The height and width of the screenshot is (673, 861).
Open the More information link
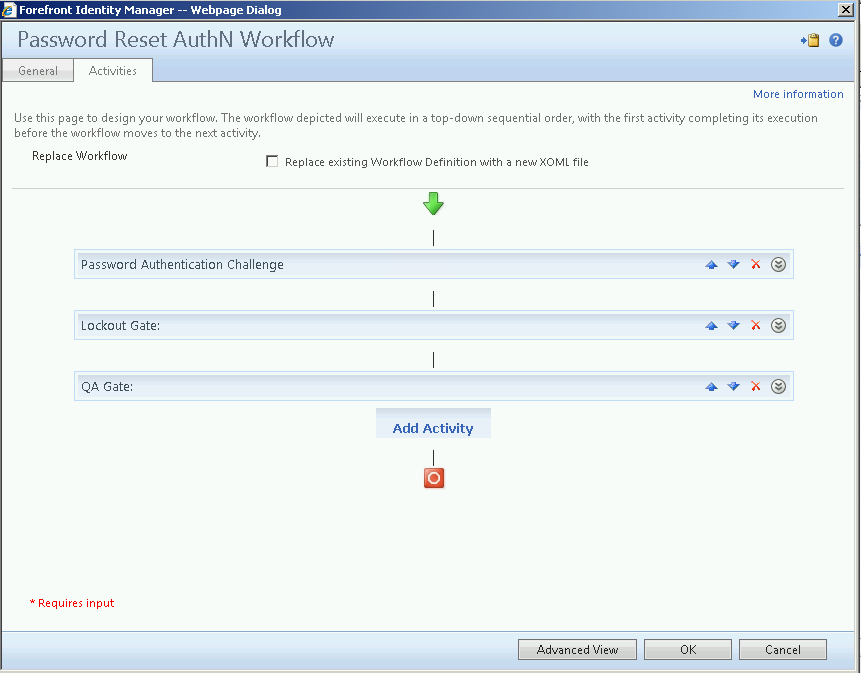tap(798, 94)
